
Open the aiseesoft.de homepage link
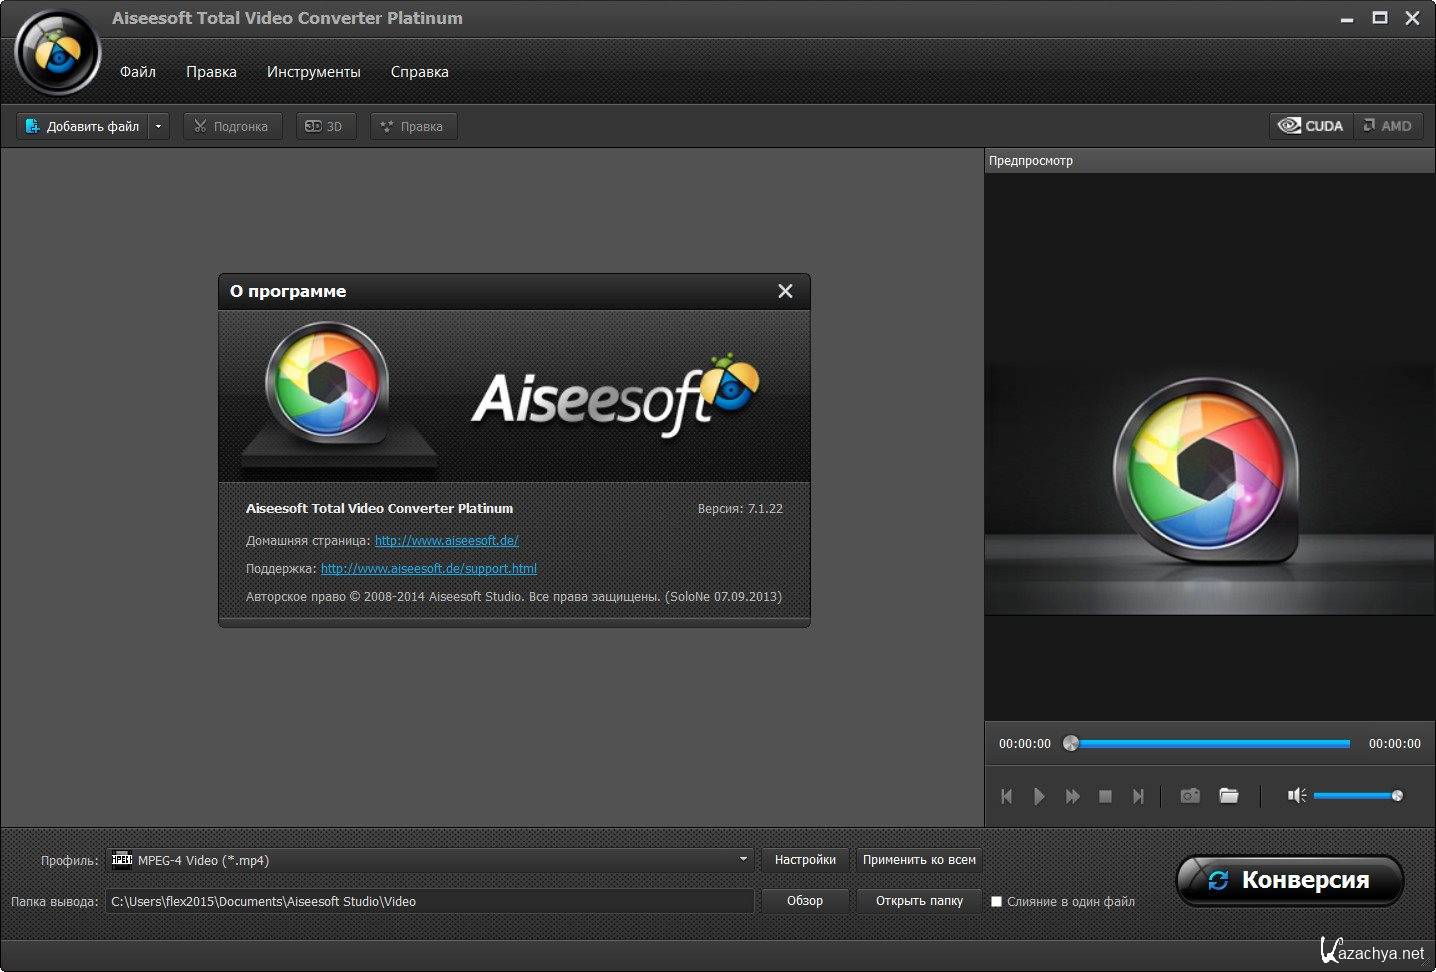(446, 540)
